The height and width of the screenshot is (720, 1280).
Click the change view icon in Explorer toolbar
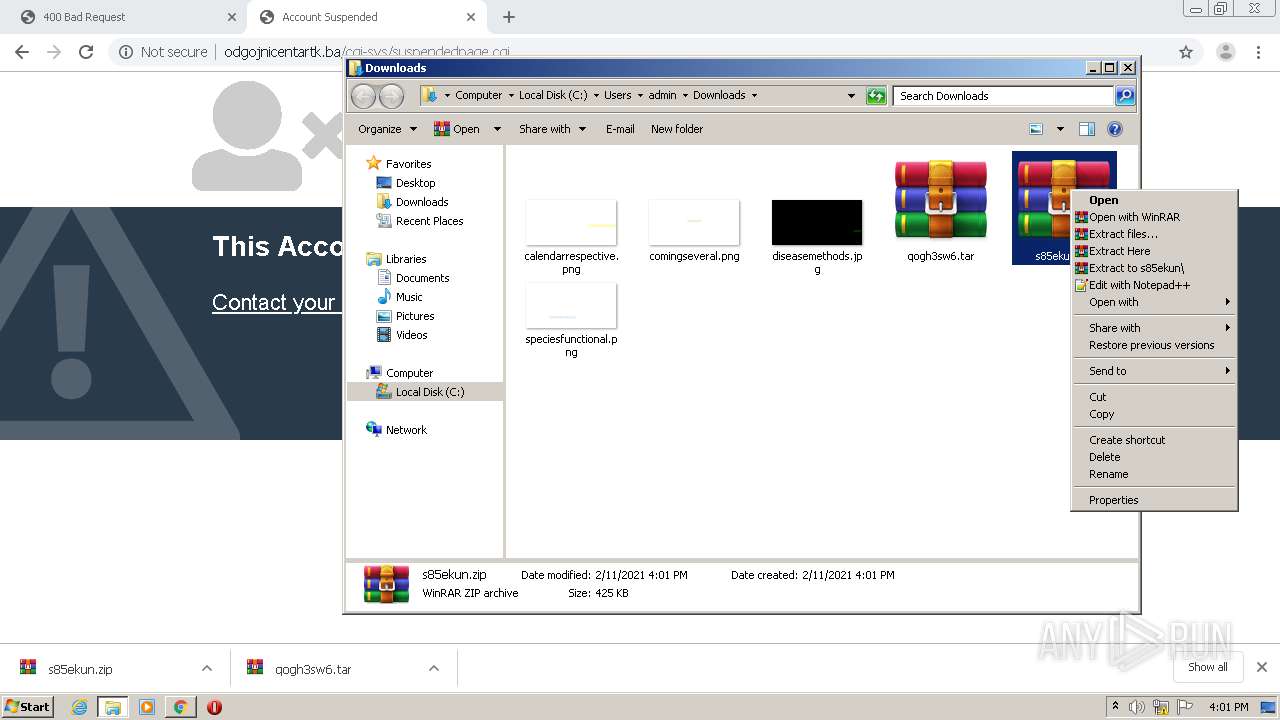1036,129
